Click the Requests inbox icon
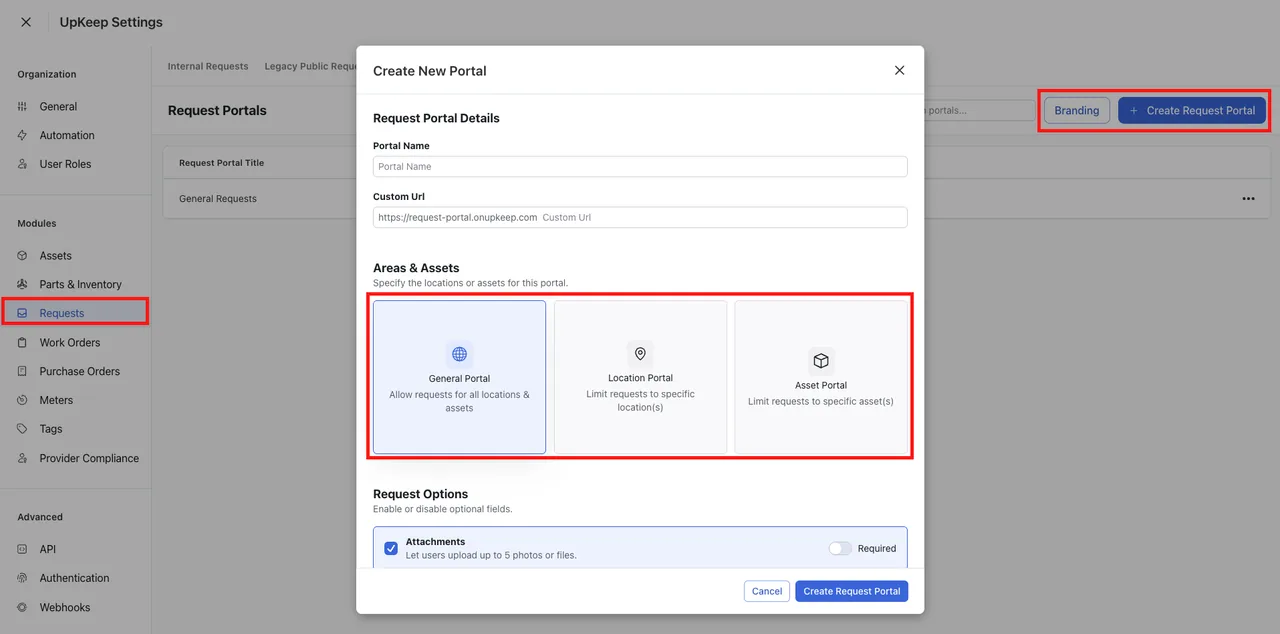The image size is (1280, 634). pyautogui.click(x=23, y=313)
